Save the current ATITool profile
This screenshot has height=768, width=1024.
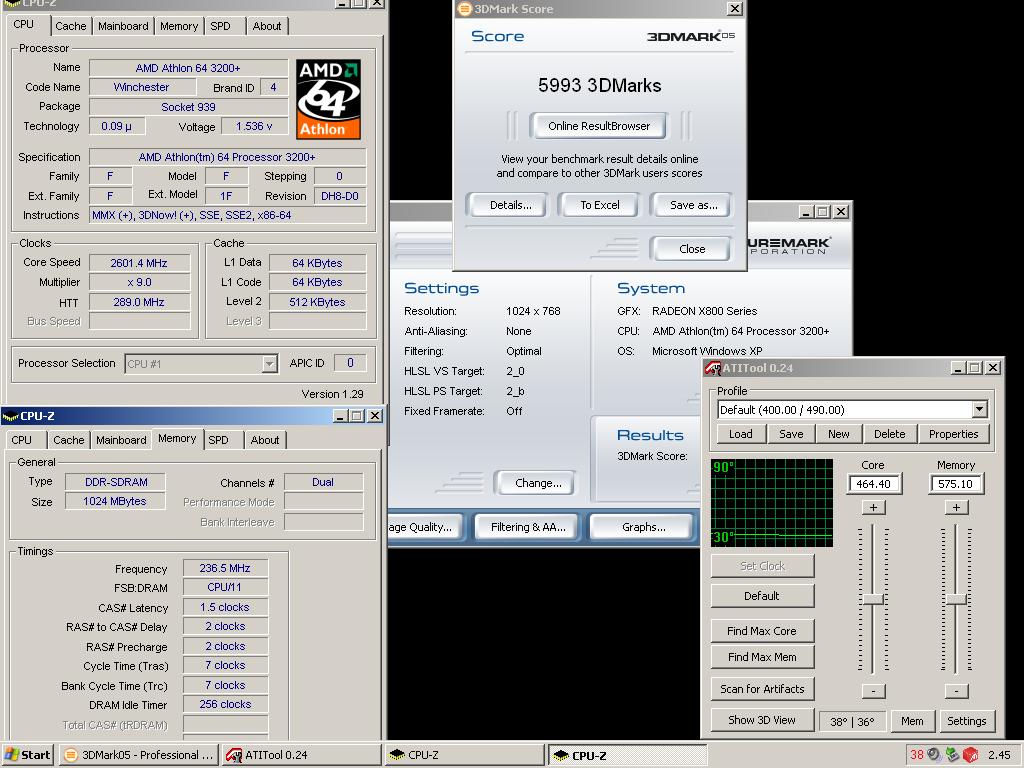[791, 434]
